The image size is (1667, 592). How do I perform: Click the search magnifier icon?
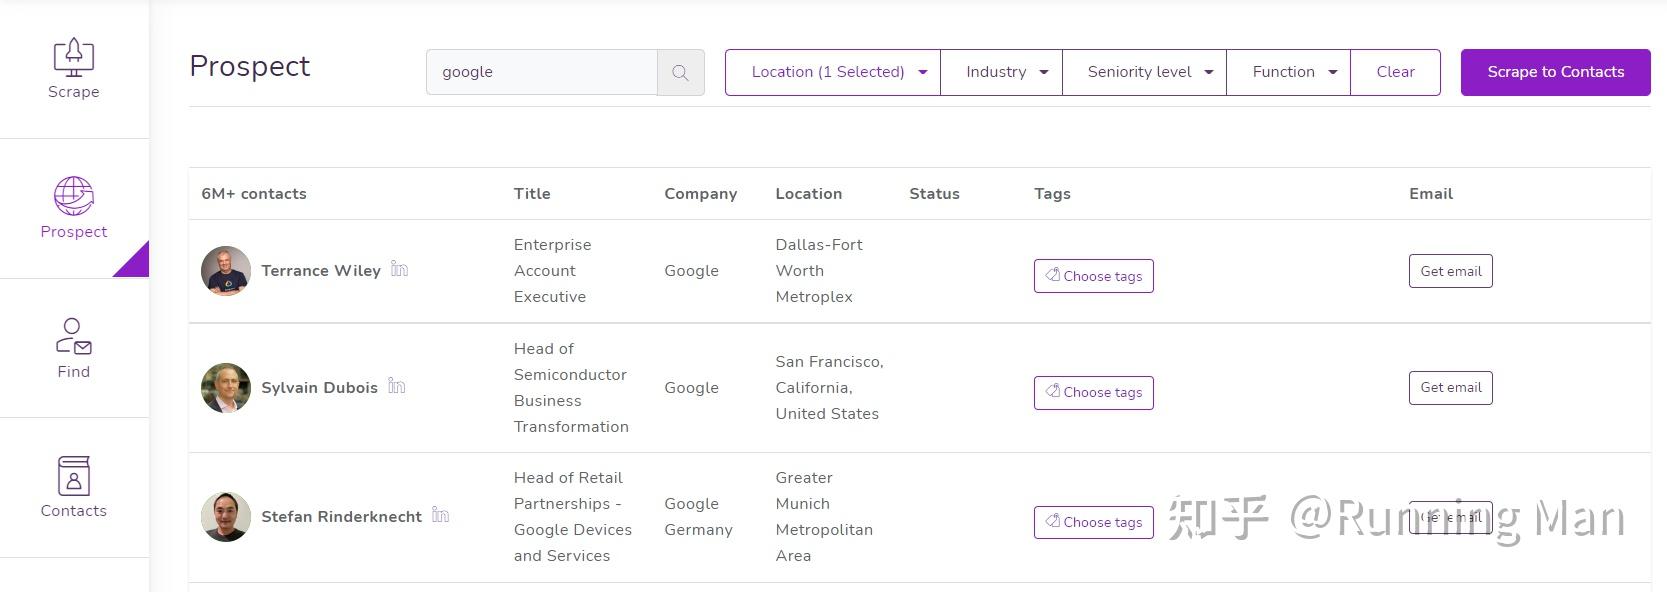tap(680, 73)
